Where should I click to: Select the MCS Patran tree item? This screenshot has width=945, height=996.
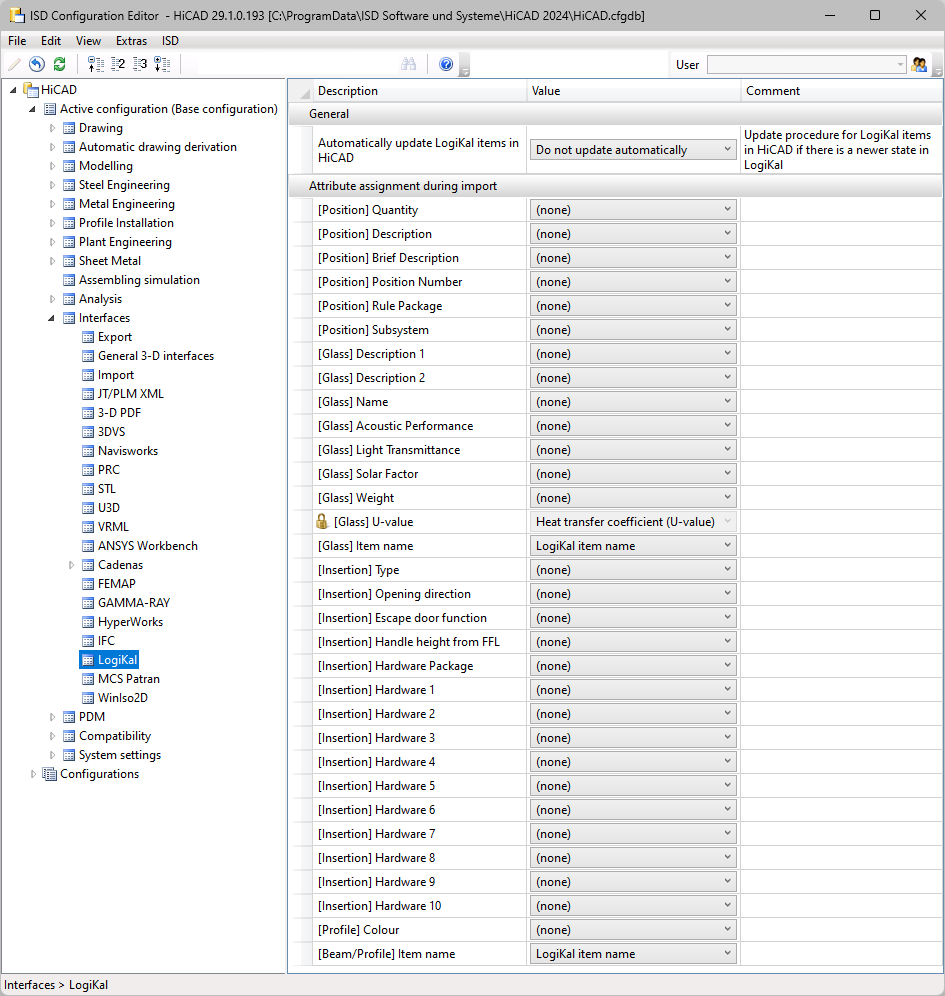[x=129, y=679]
